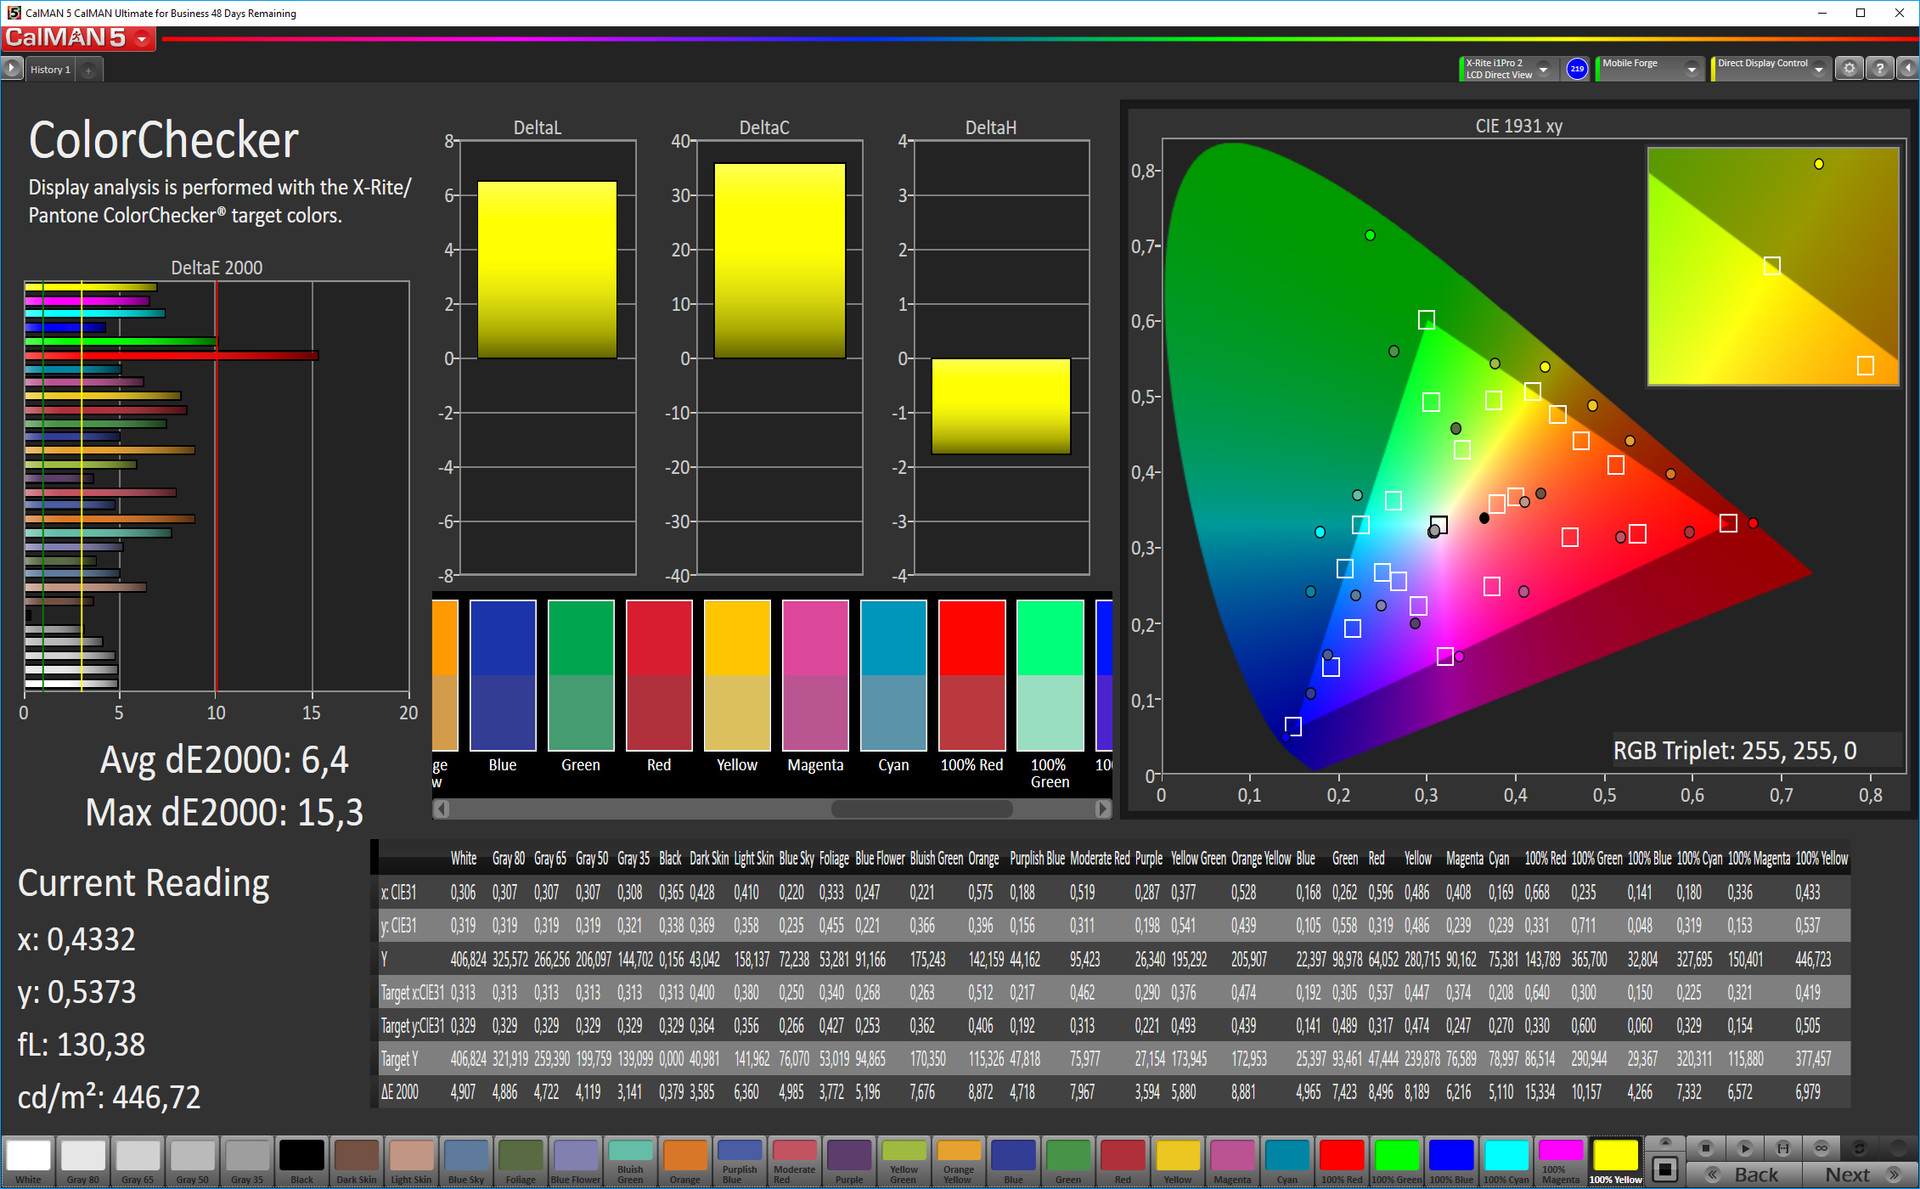Open the Mobile Forge source dropdown
Image resolution: width=1920 pixels, height=1189 pixels.
coord(1691,69)
